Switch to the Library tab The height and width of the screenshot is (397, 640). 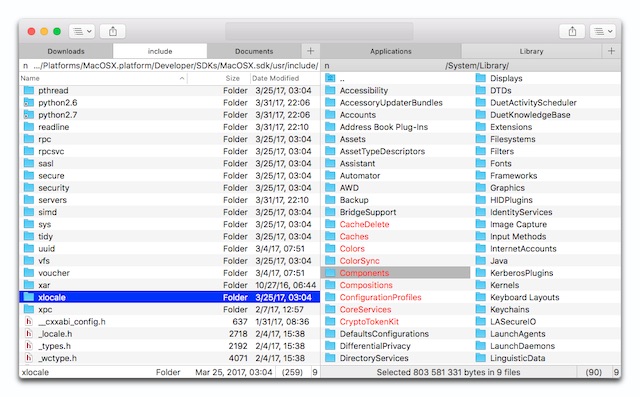click(x=531, y=51)
